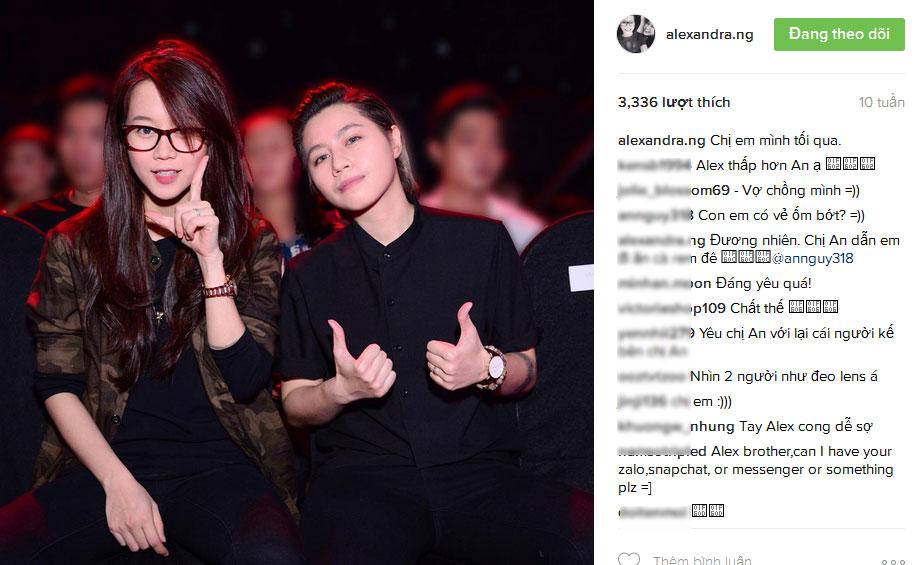Image resolution: width=920 pixels, height=565 pixels.
Task: Open the three-dot more options menu
Action: coord(893,561)
